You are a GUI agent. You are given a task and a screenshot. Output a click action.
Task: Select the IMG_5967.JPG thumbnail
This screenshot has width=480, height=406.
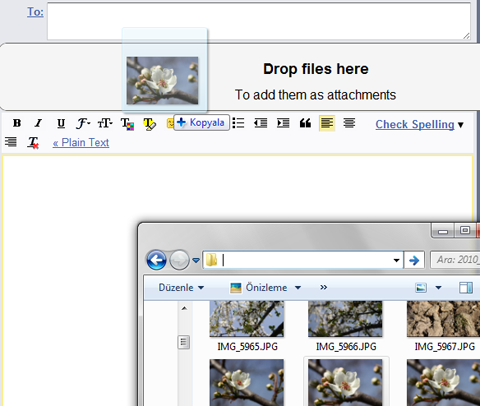[x=443, y=319]
